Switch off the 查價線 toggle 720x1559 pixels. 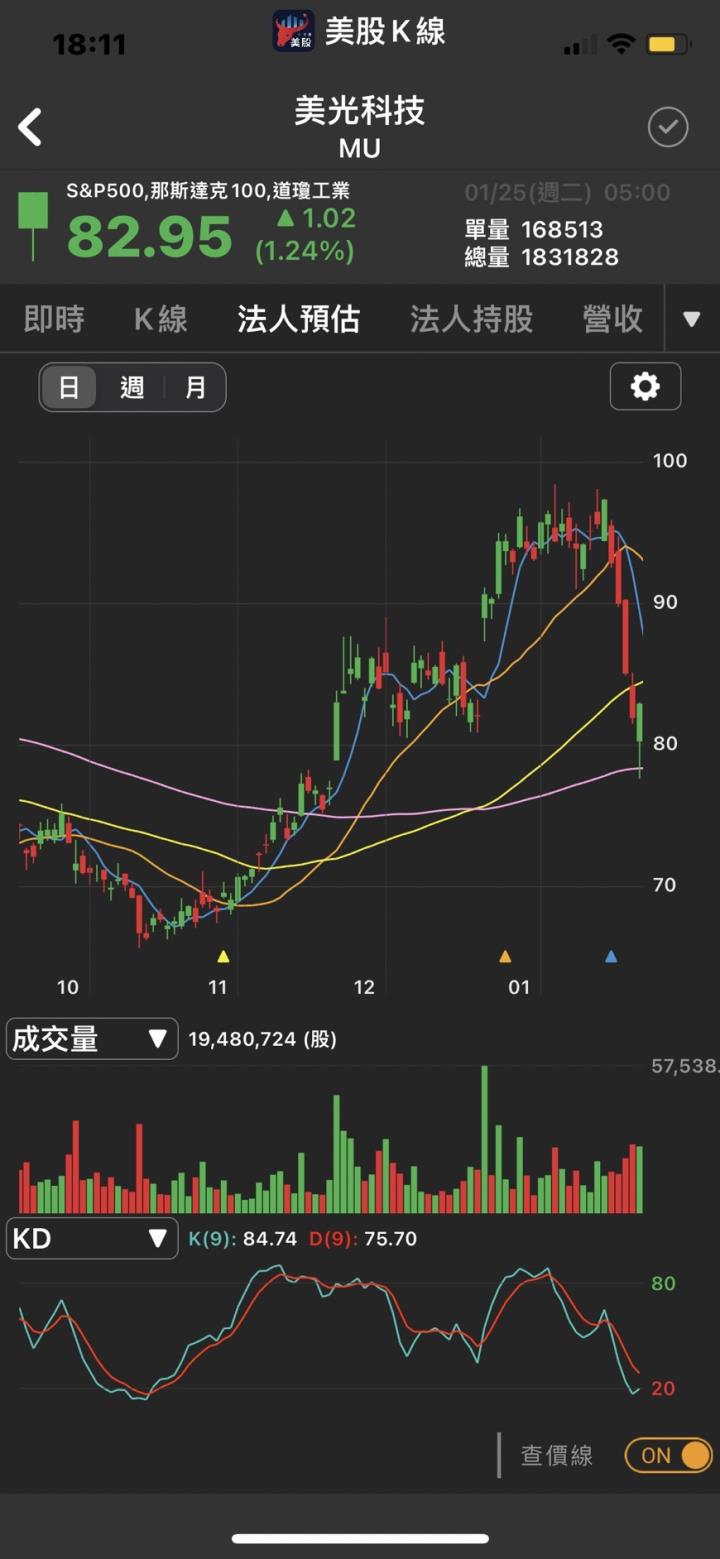pyautogui.click(x=668, y=1455)
